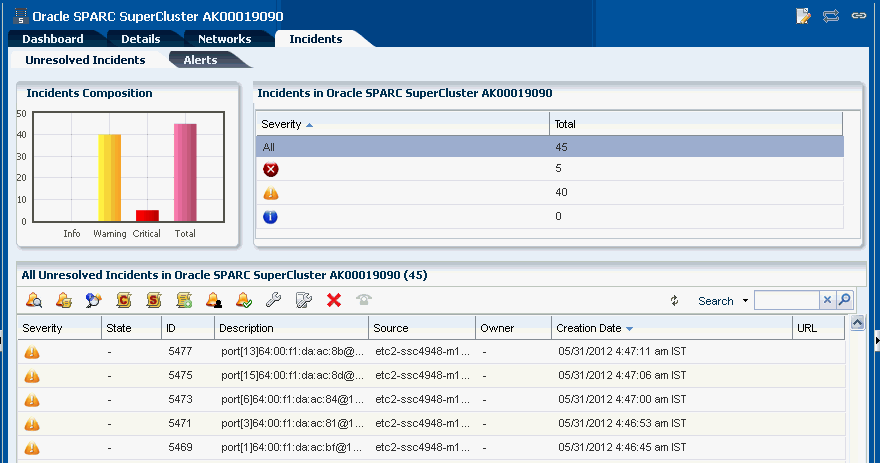Click the bell with person assign icon

(x=214, y=300)
